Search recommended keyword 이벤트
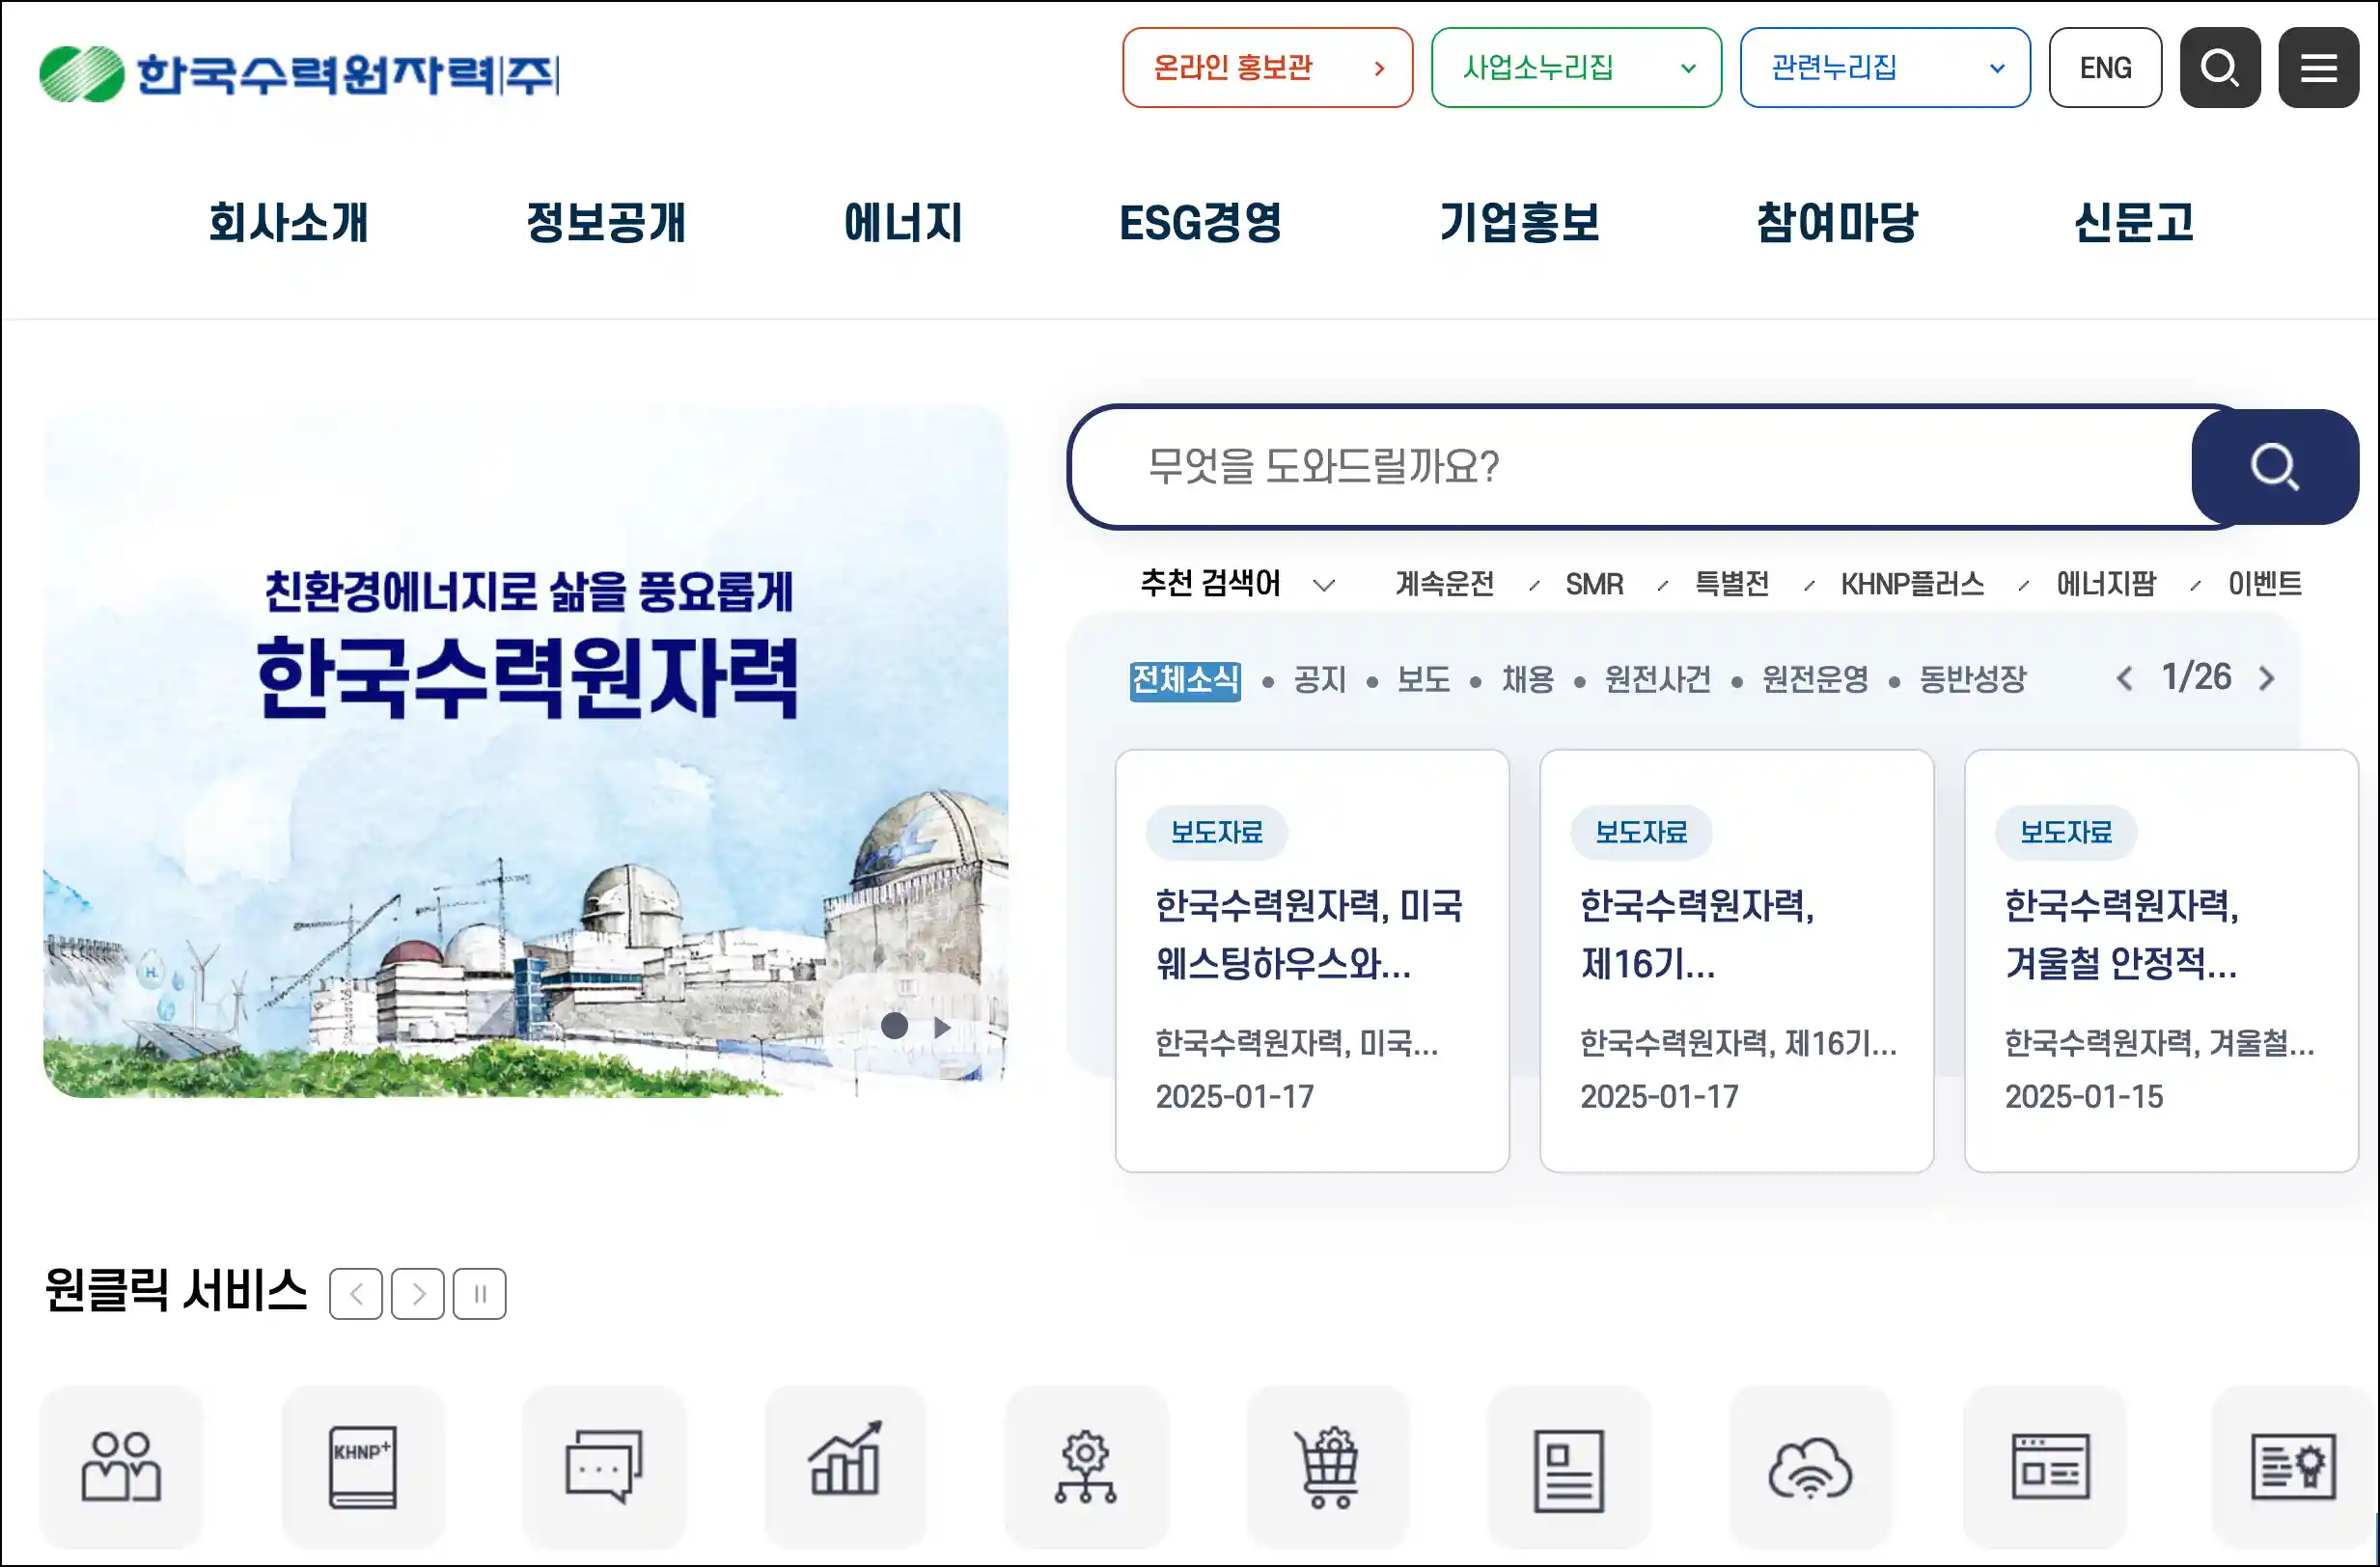Image resolution: width=2380 pixels, height=1567 pixels. tap(2265, 584)
